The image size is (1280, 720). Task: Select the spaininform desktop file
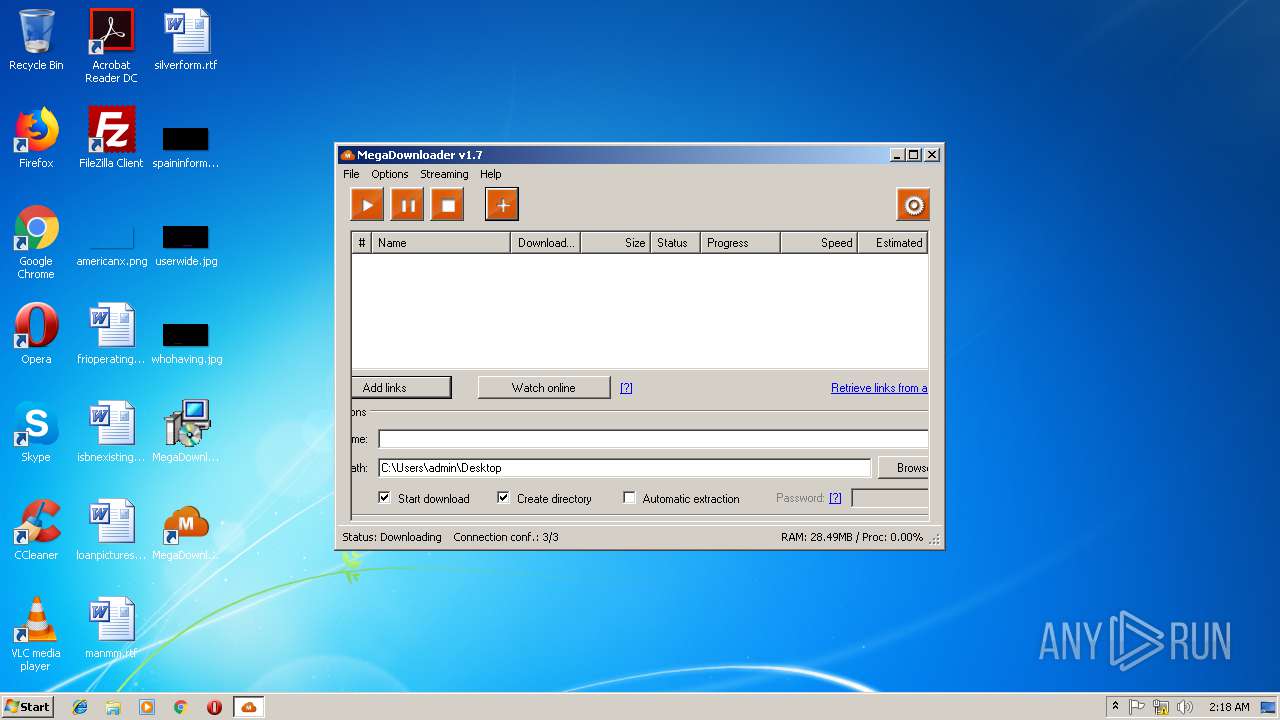186,145
